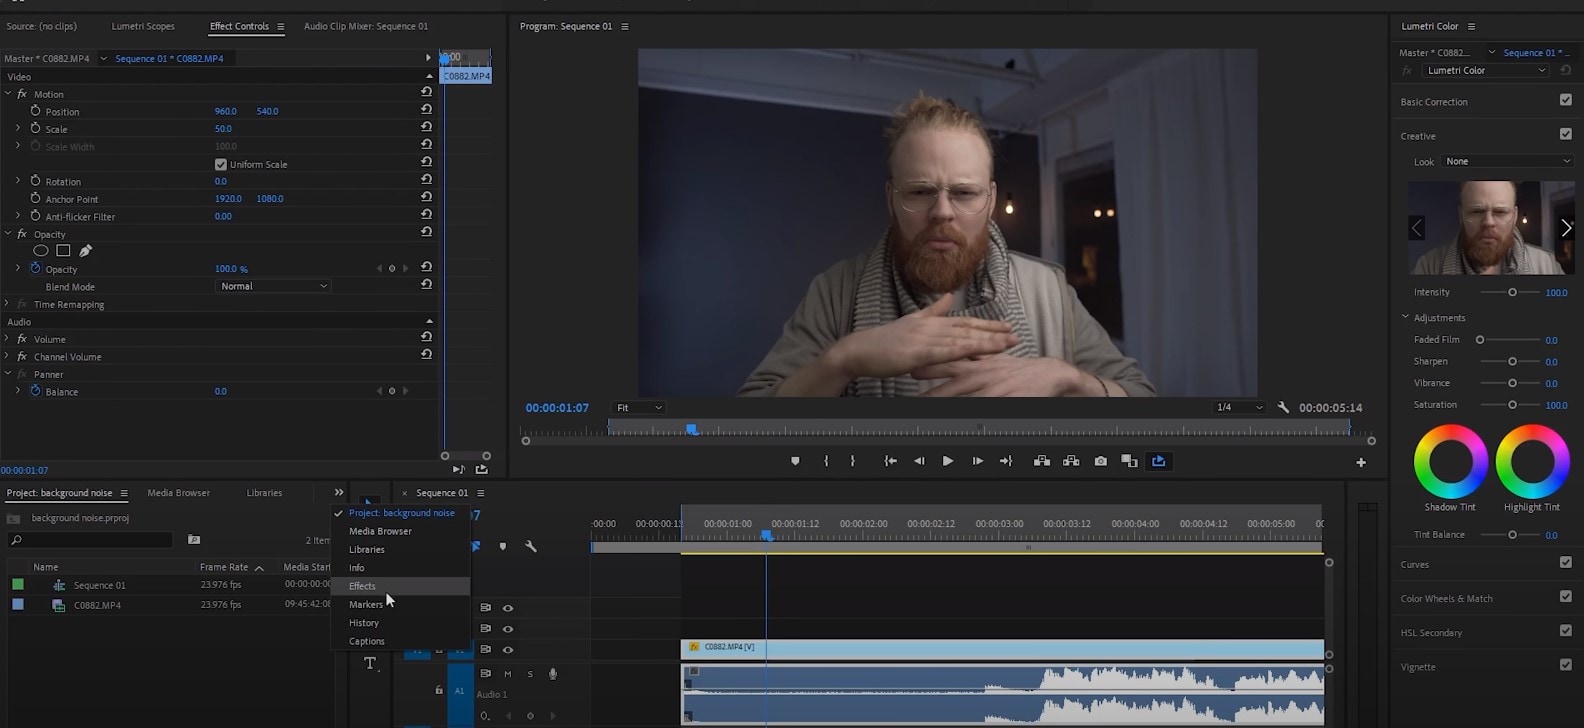The width and height of the screenshot is (1584, 728).
Task: Open the Comparison View button
Action: click(x=1129, y=461)
